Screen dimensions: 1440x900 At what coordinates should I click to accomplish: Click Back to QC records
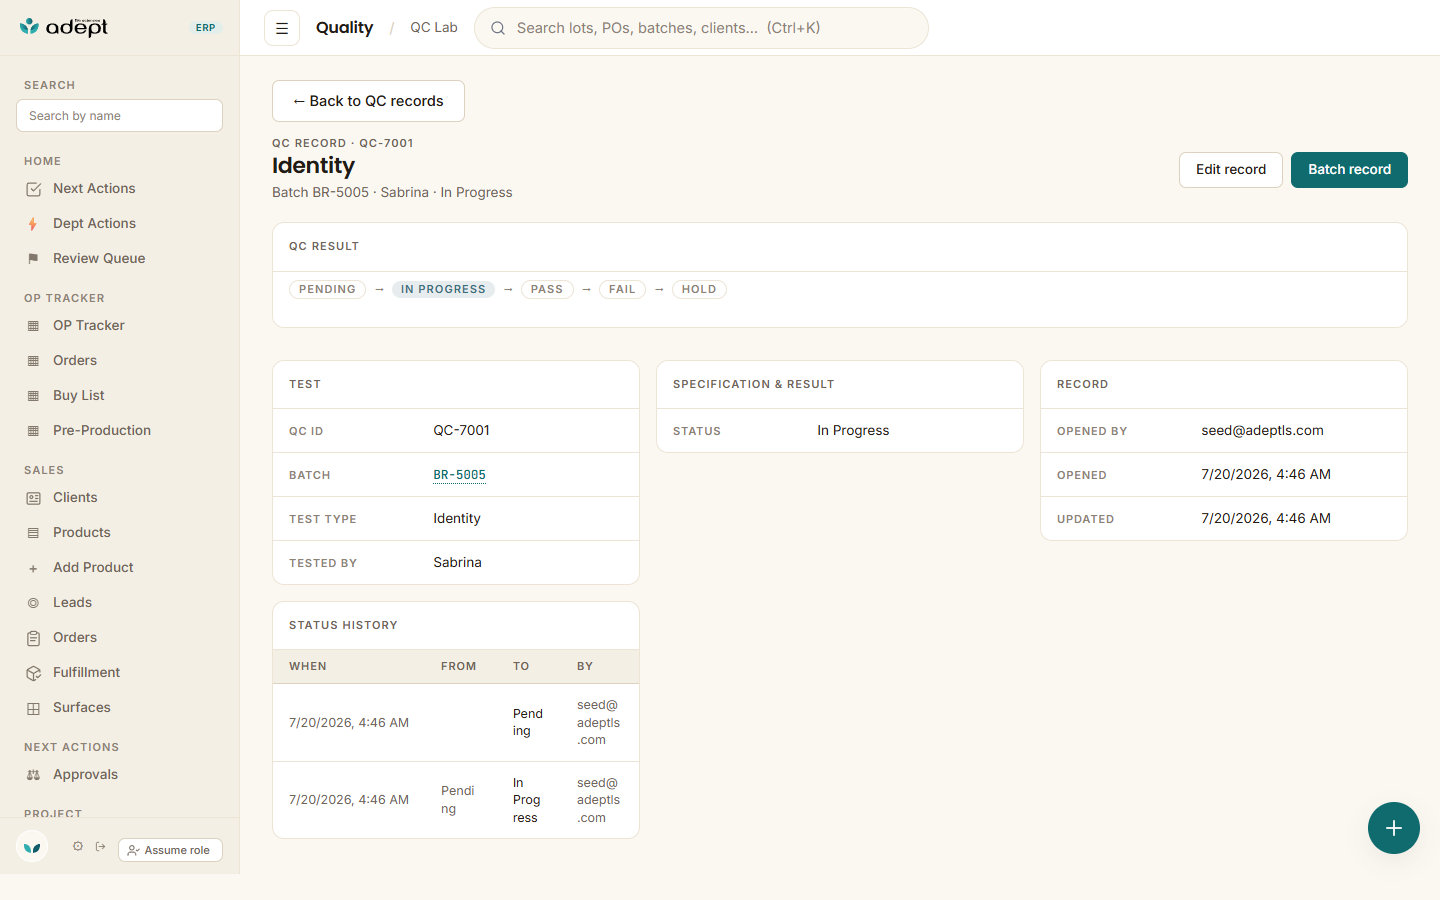[368, 101]
